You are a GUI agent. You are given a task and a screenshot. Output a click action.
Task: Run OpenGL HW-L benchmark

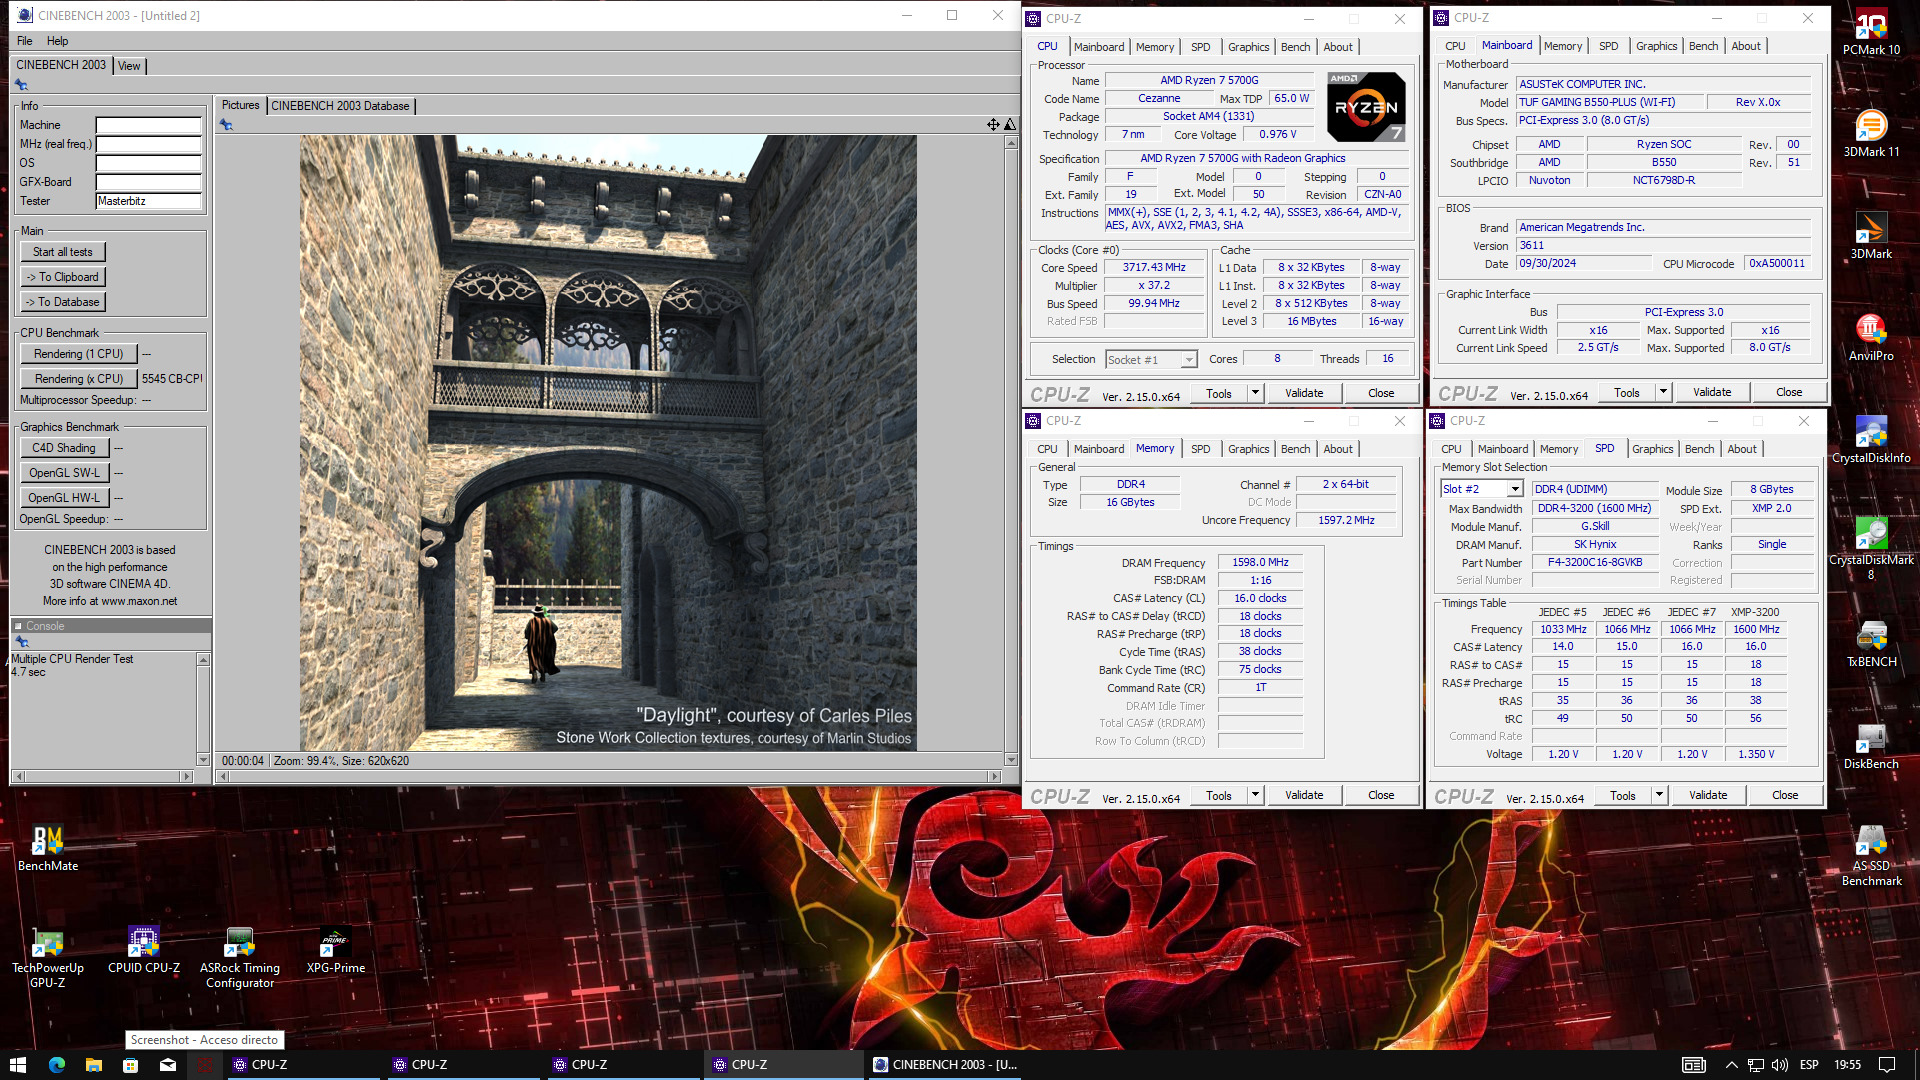[x=64, y=498]
